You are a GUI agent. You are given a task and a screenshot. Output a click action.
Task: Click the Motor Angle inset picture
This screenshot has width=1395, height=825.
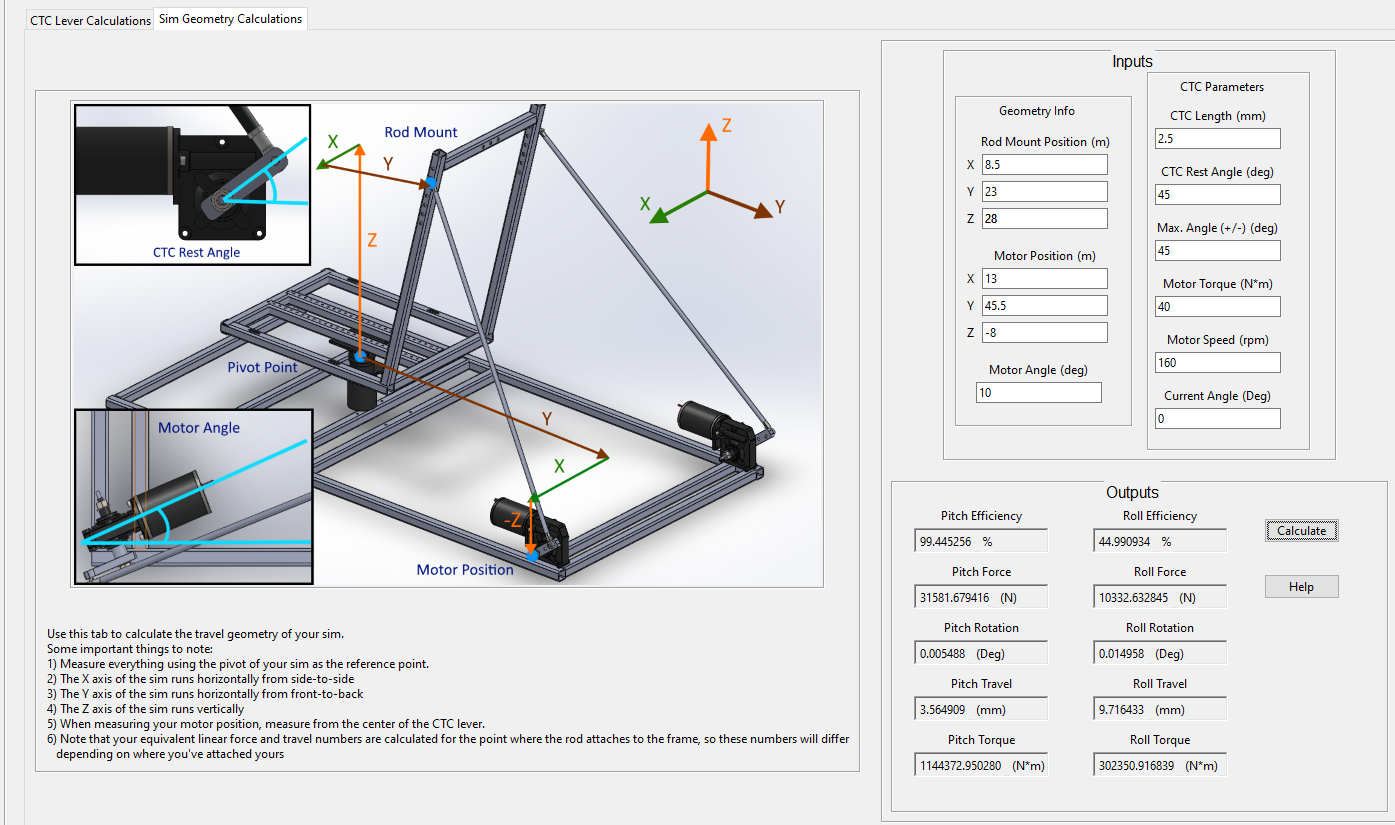(x=194, y=495)
